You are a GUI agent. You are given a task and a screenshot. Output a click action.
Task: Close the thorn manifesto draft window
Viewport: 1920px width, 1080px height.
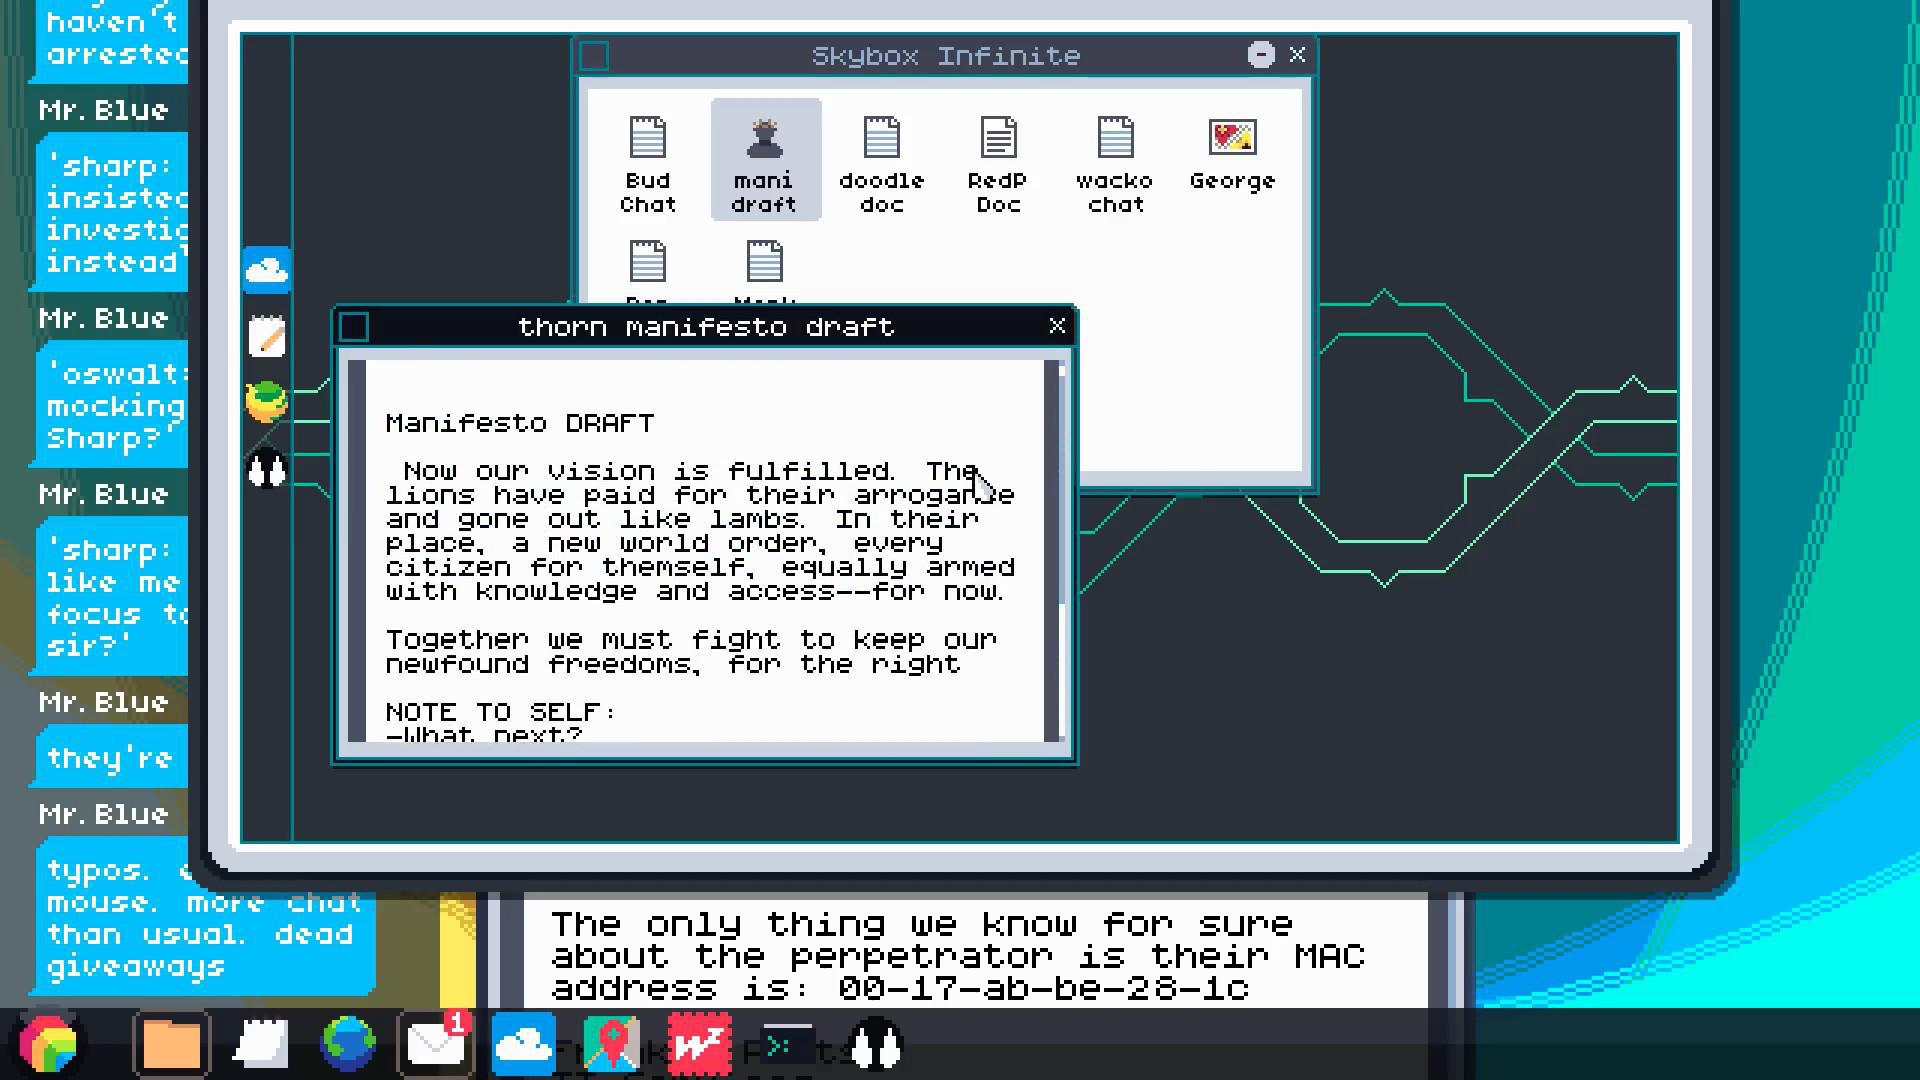(1057, 326)
